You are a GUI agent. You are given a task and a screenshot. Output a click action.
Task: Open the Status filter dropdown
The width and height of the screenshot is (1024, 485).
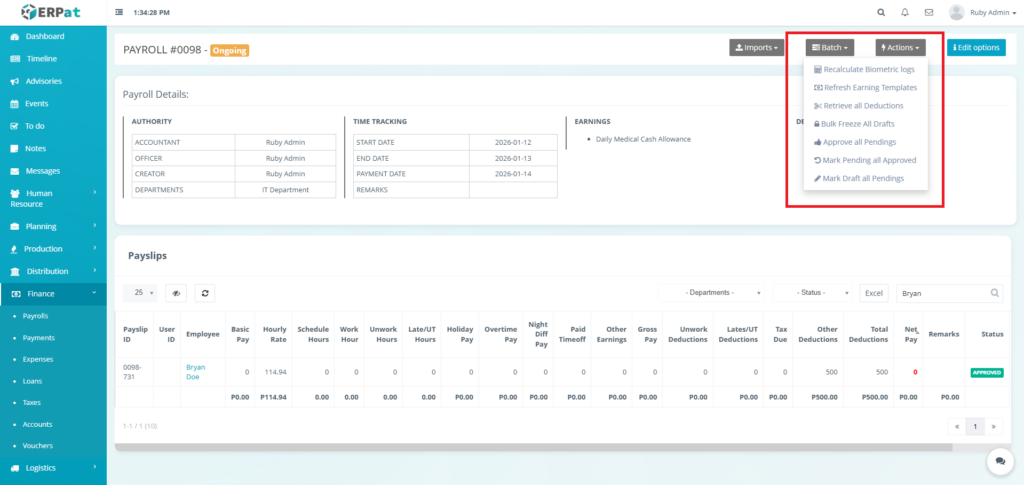[813, 293]
